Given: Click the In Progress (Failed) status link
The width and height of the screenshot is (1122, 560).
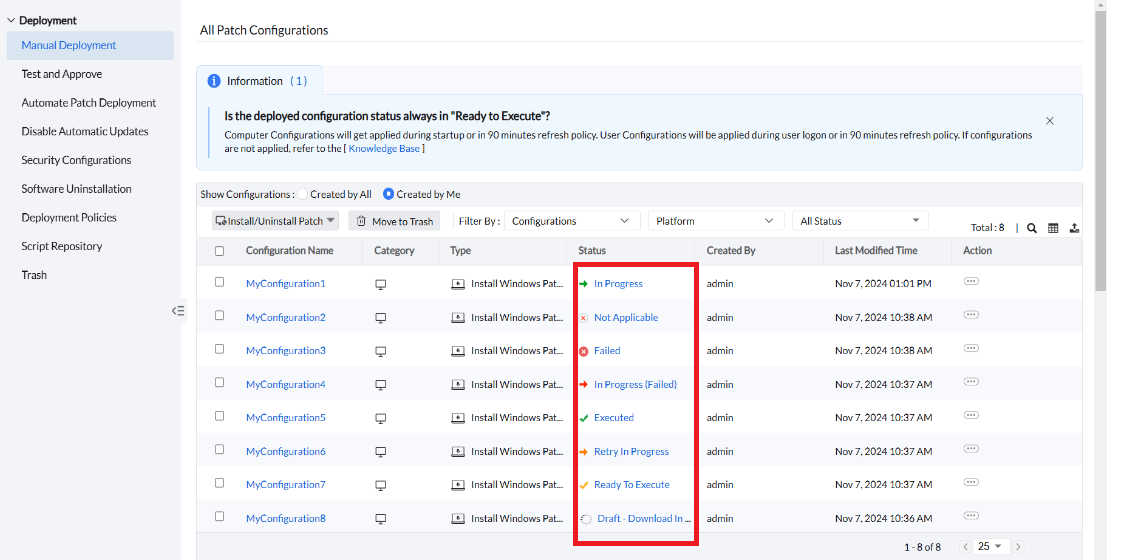Looking at the screenshot, I should point(635,384).
